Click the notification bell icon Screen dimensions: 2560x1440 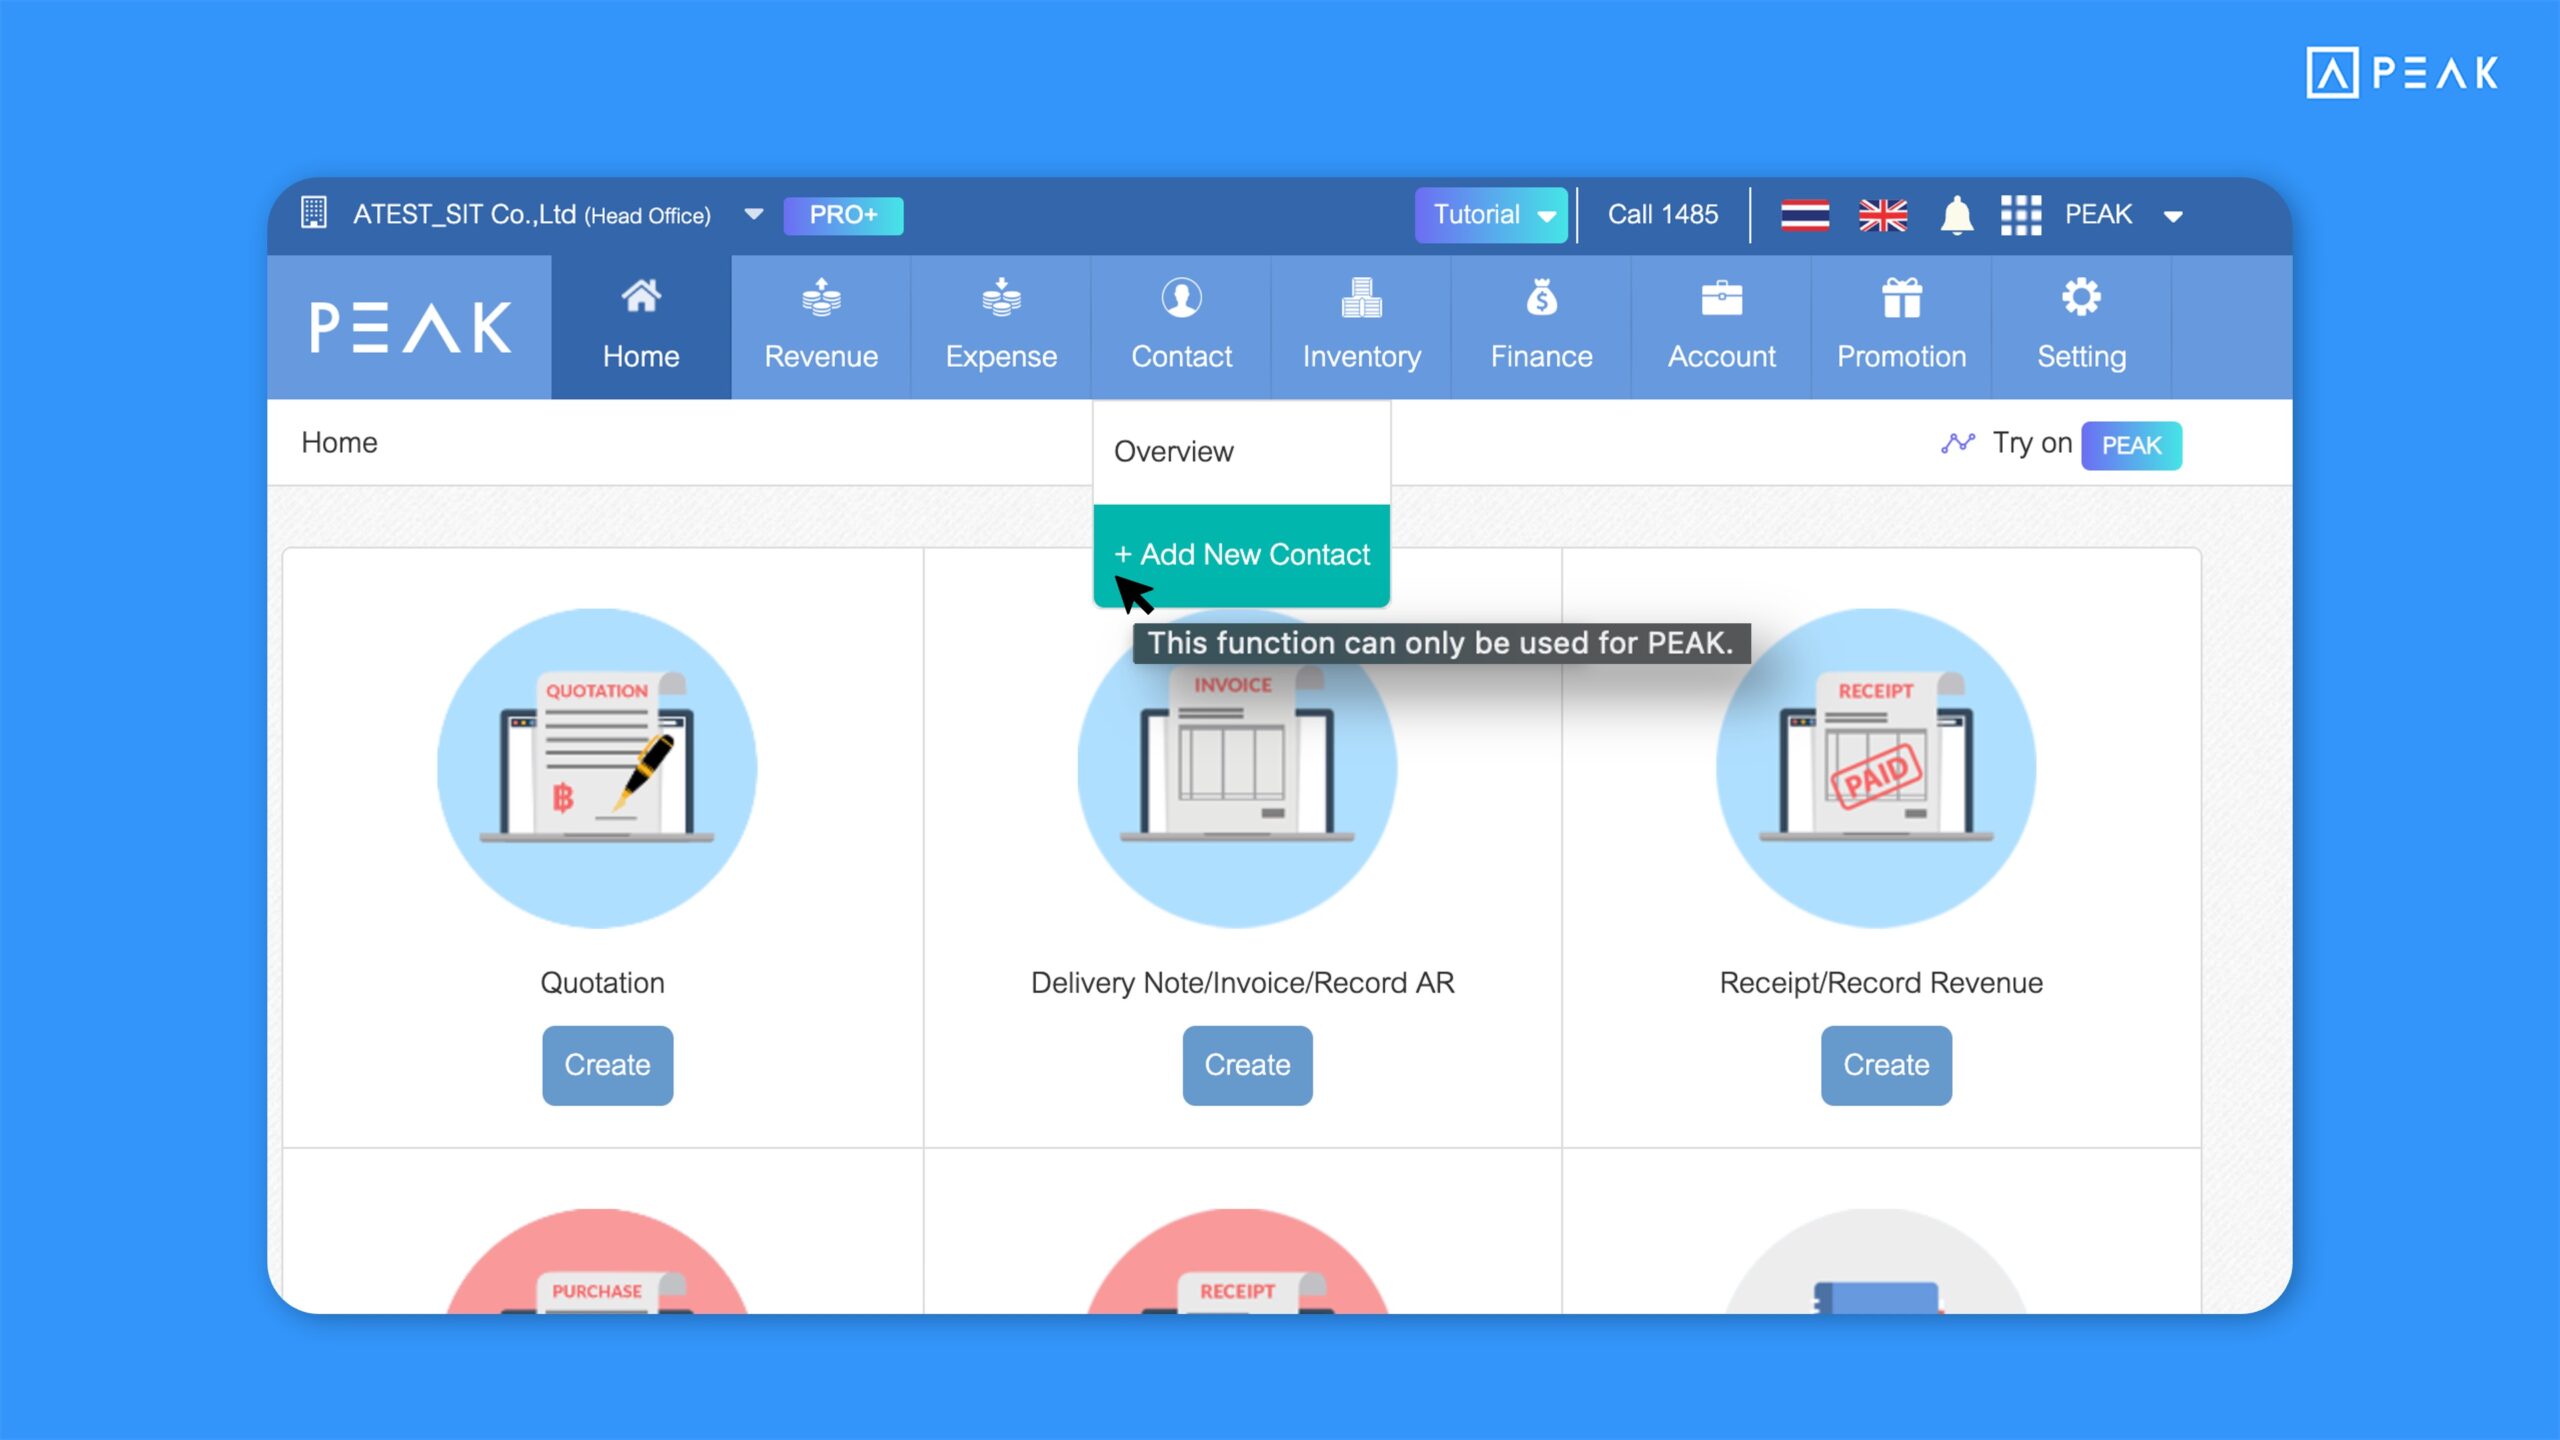pyautogui.click(x=1956, y=215)
